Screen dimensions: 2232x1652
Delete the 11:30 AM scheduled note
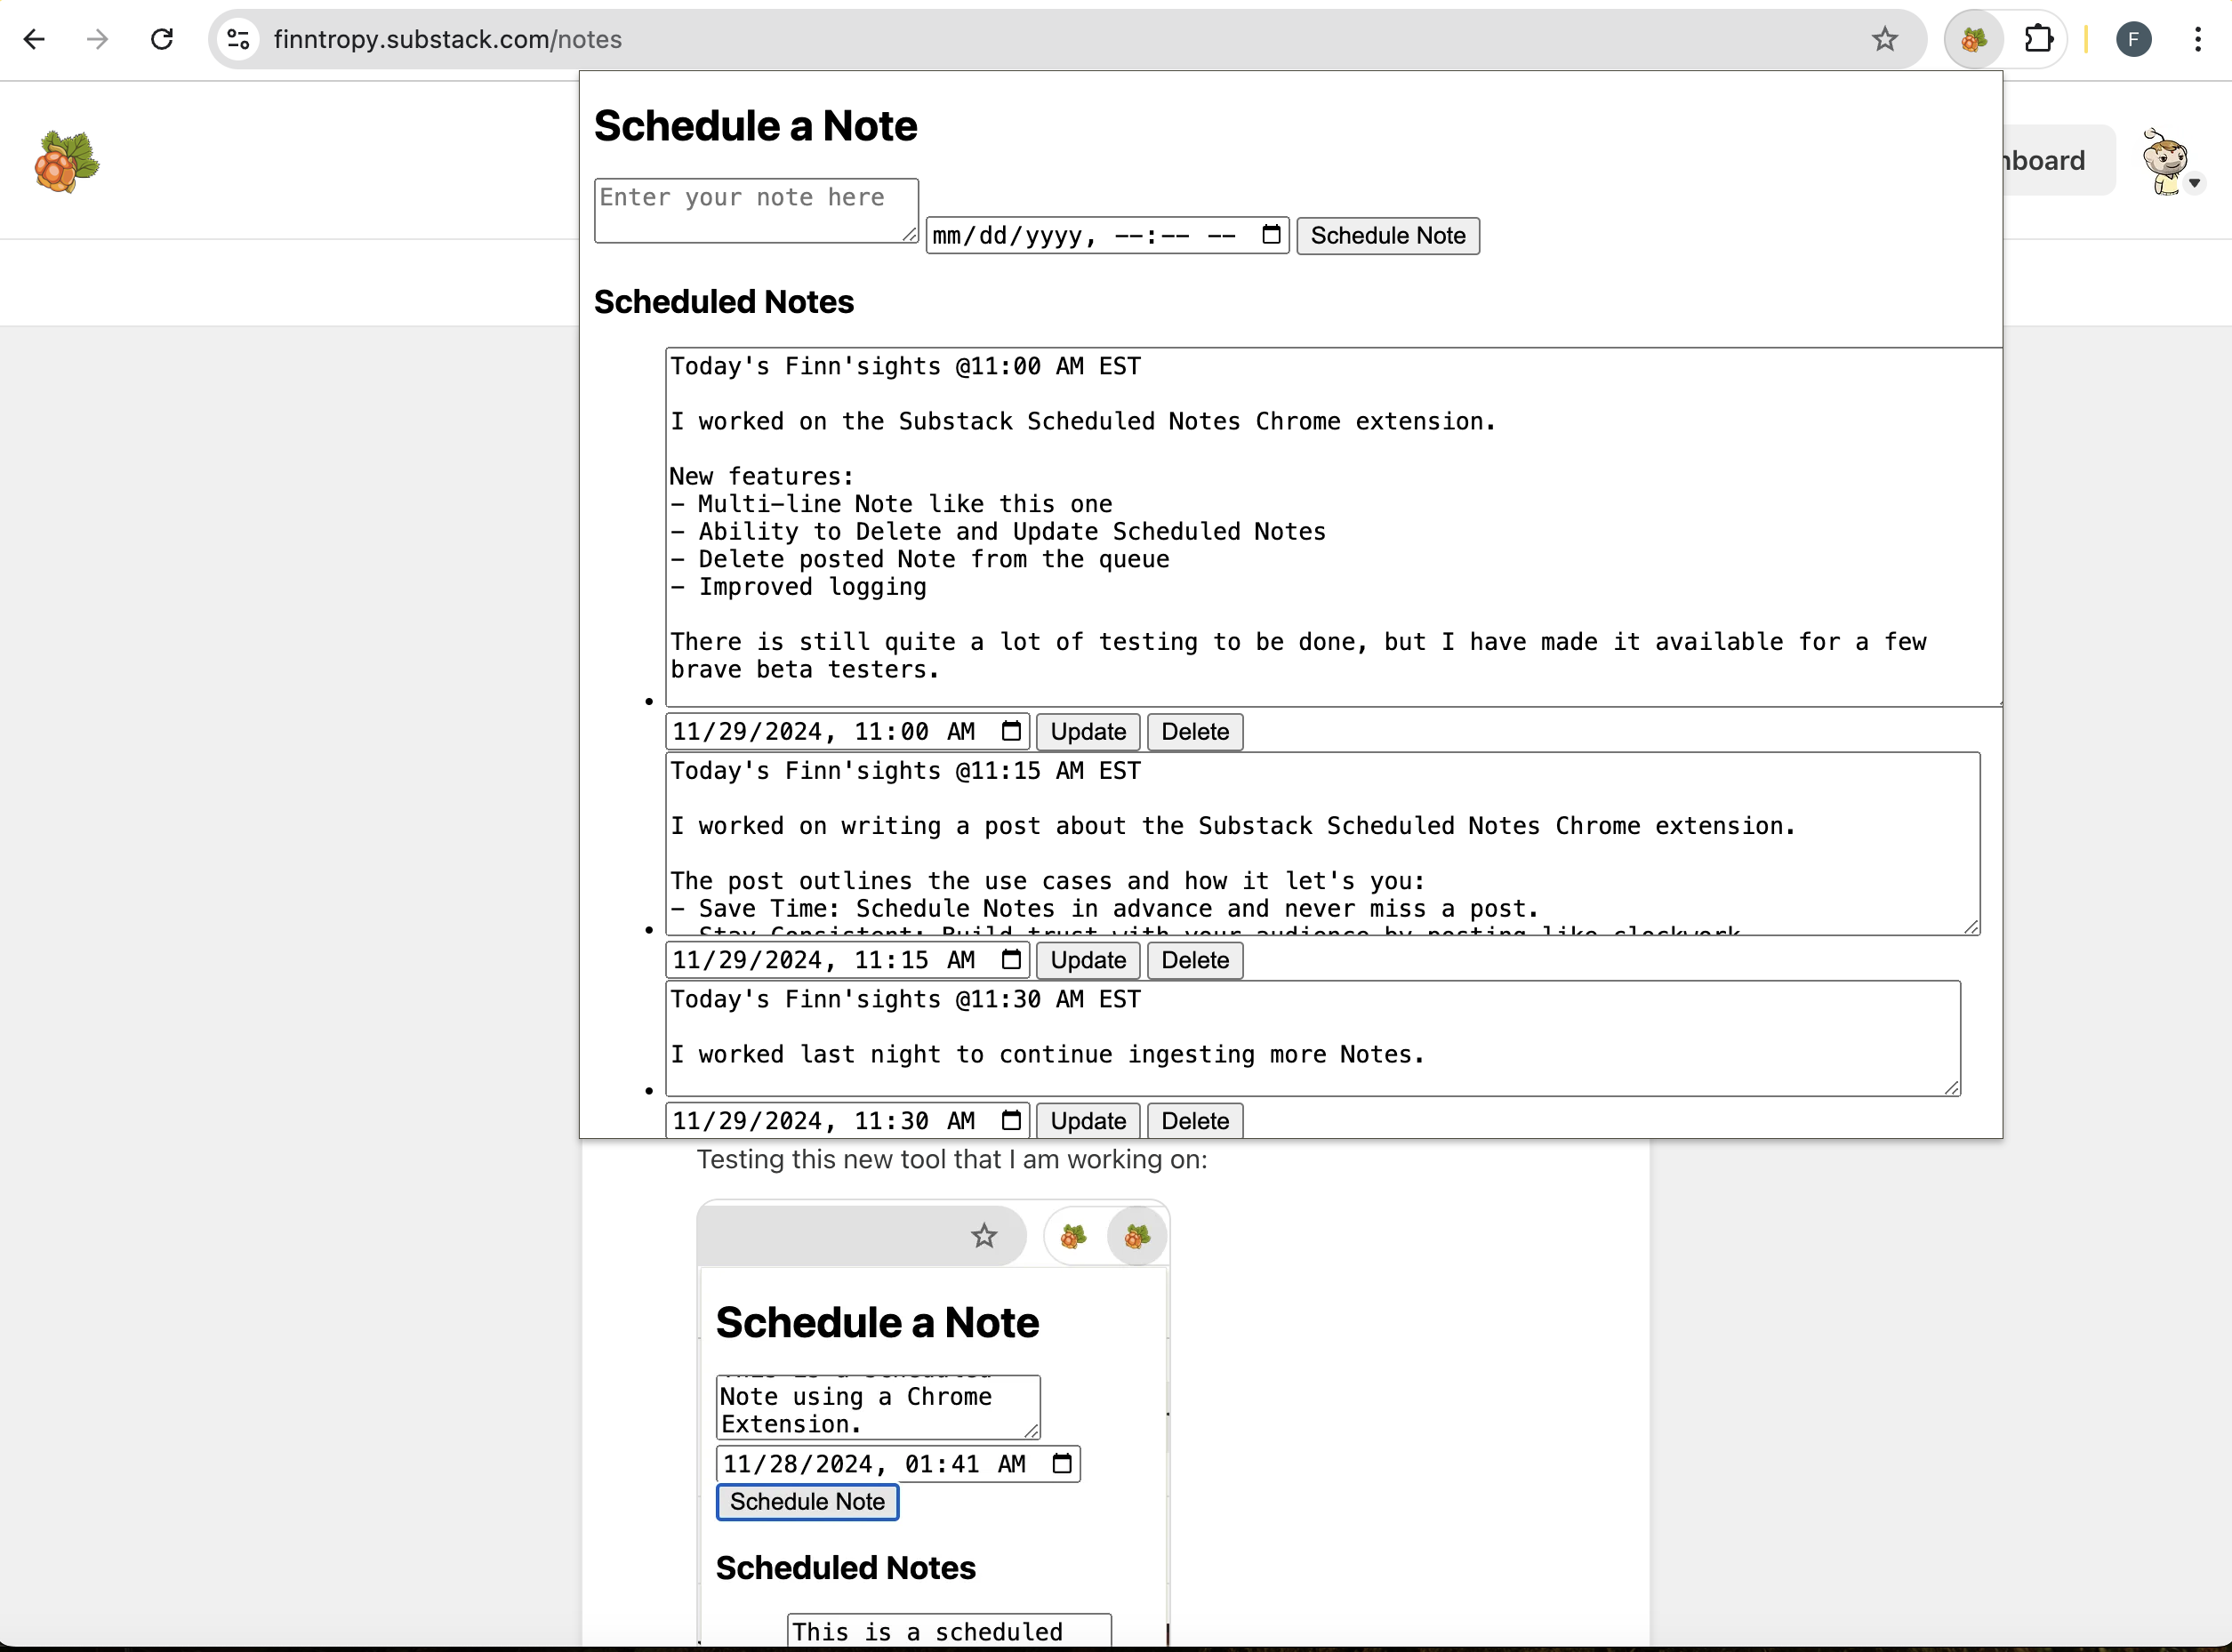(1194, 1120)
